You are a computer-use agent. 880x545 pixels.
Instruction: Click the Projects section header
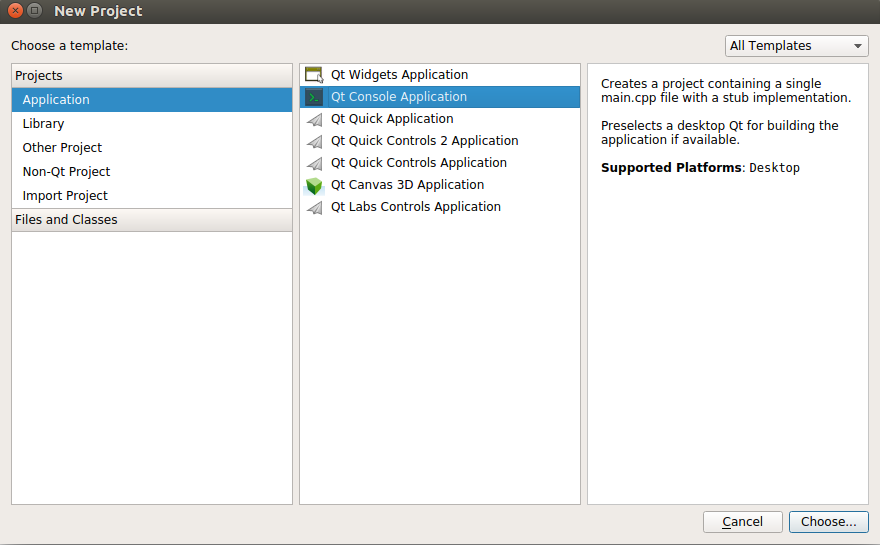coord(152,76)
